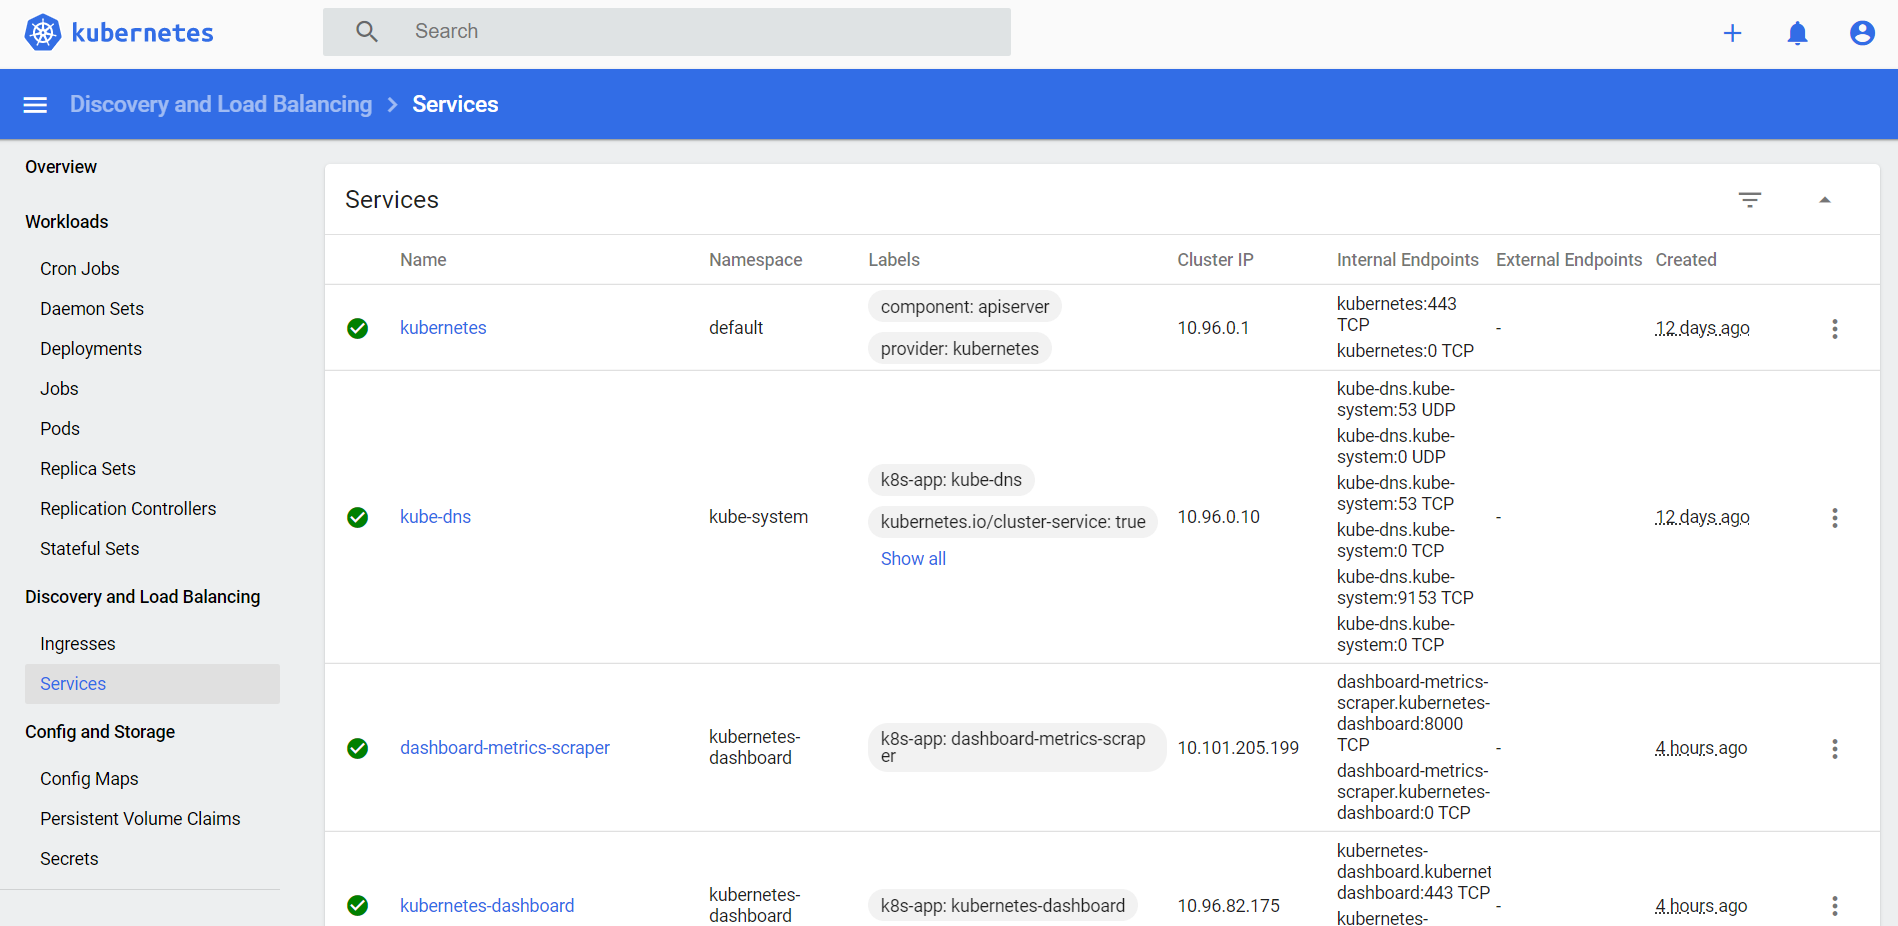Image resolution: width=1898 pixels, height=926 pixels.
Task: Select Deployments in the sidebar
Action: (91, 349)
